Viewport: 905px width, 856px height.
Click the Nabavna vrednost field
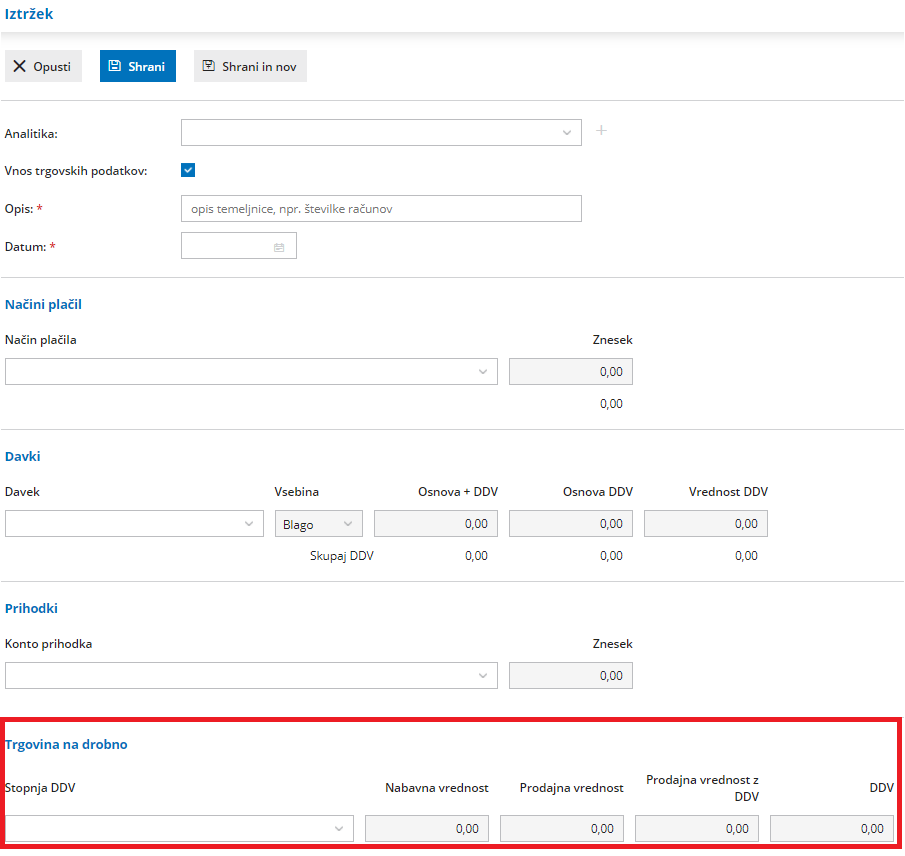(x=427, y=828)
